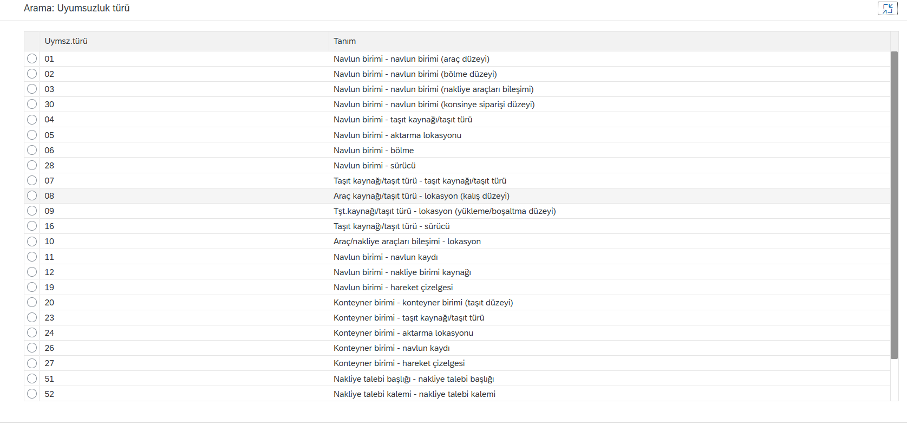The width and height of the screenshot is (908, 424).
Task: Select radio button for type 20
Action: [32, 302]
